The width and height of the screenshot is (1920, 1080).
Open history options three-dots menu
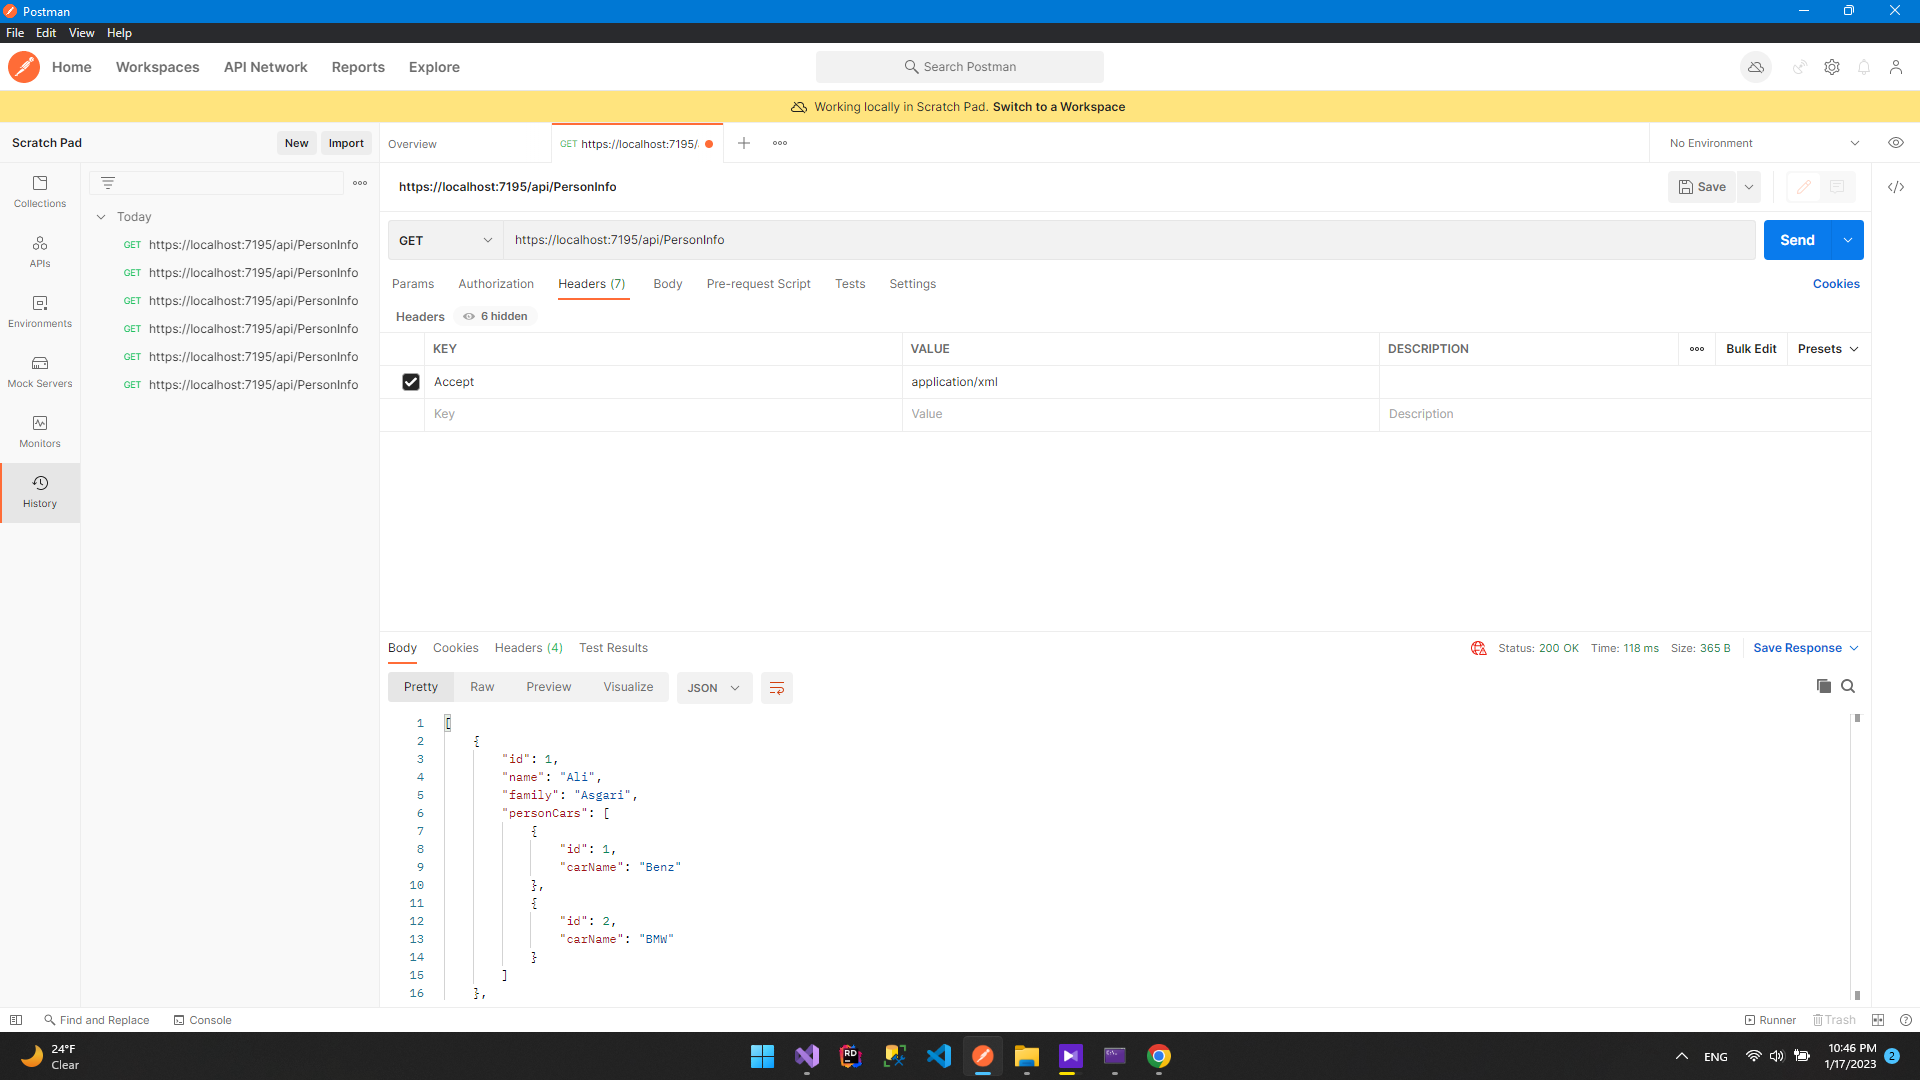tap(360, 183)
